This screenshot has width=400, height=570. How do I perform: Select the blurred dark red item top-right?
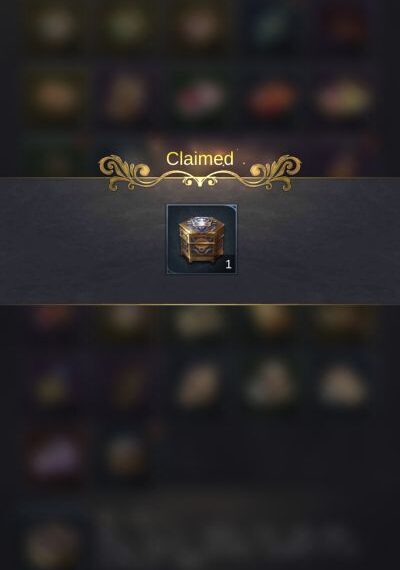pos(343,24)
